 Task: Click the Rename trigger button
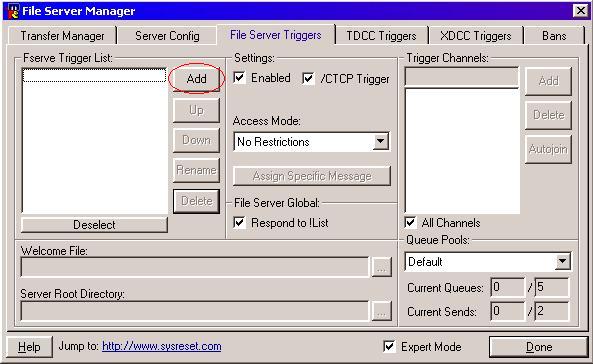[x=196, y=170]
